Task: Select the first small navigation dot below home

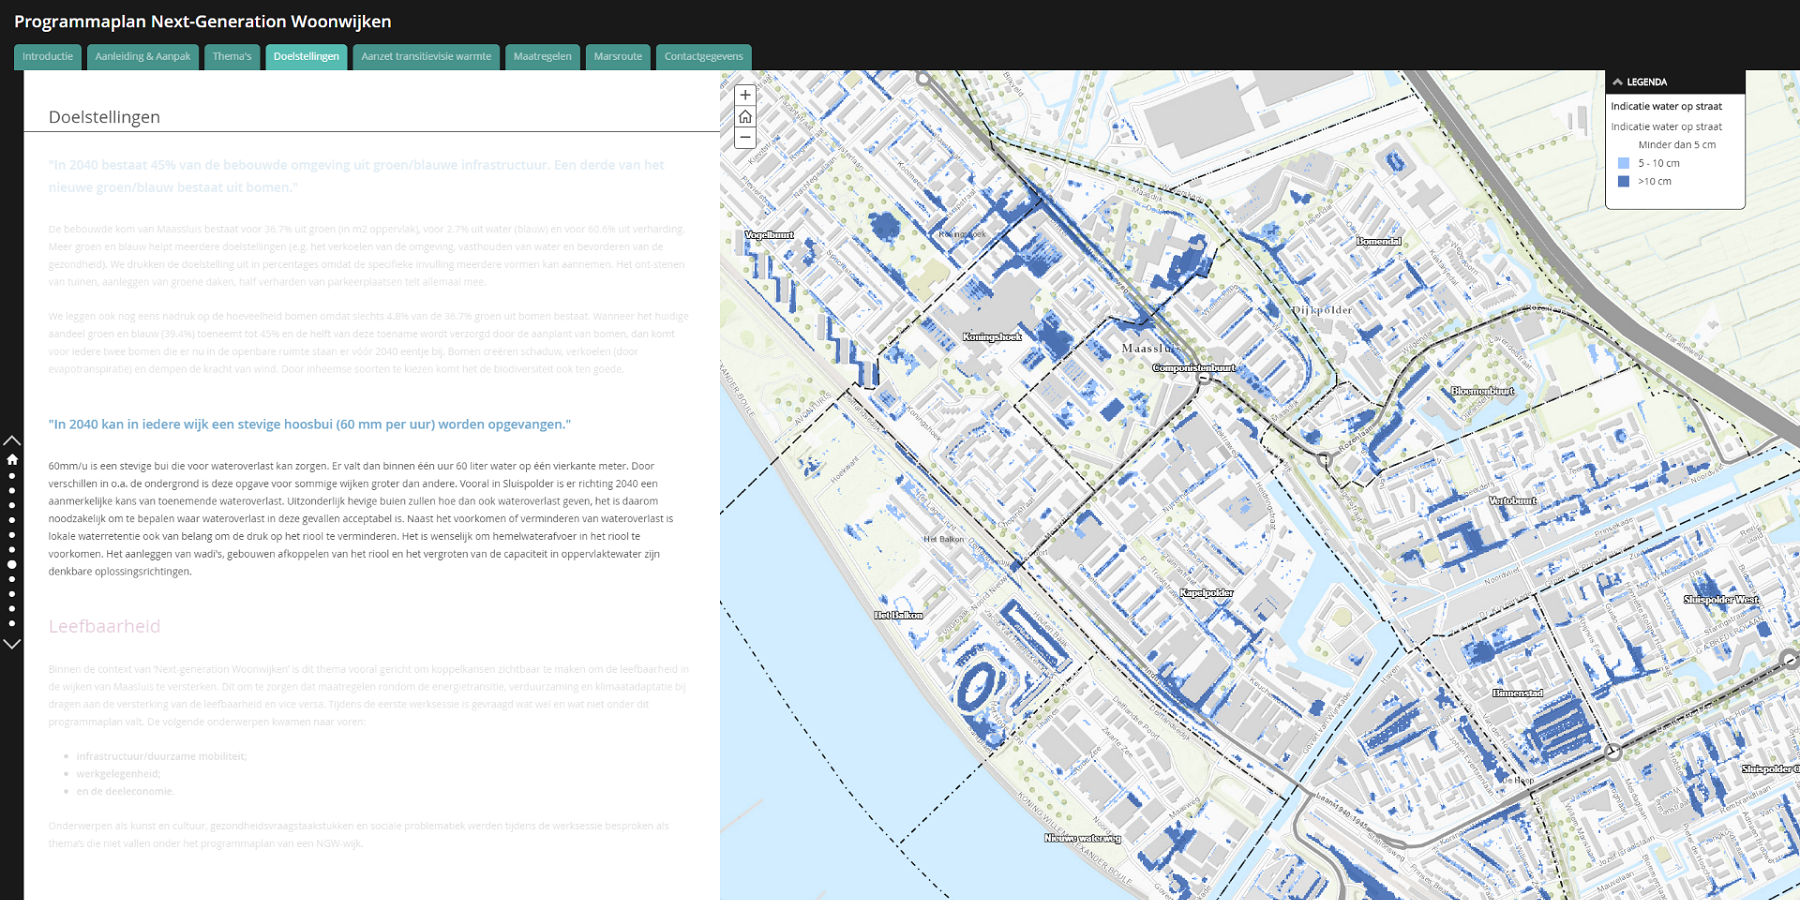Action: click(x=12, y=477)
